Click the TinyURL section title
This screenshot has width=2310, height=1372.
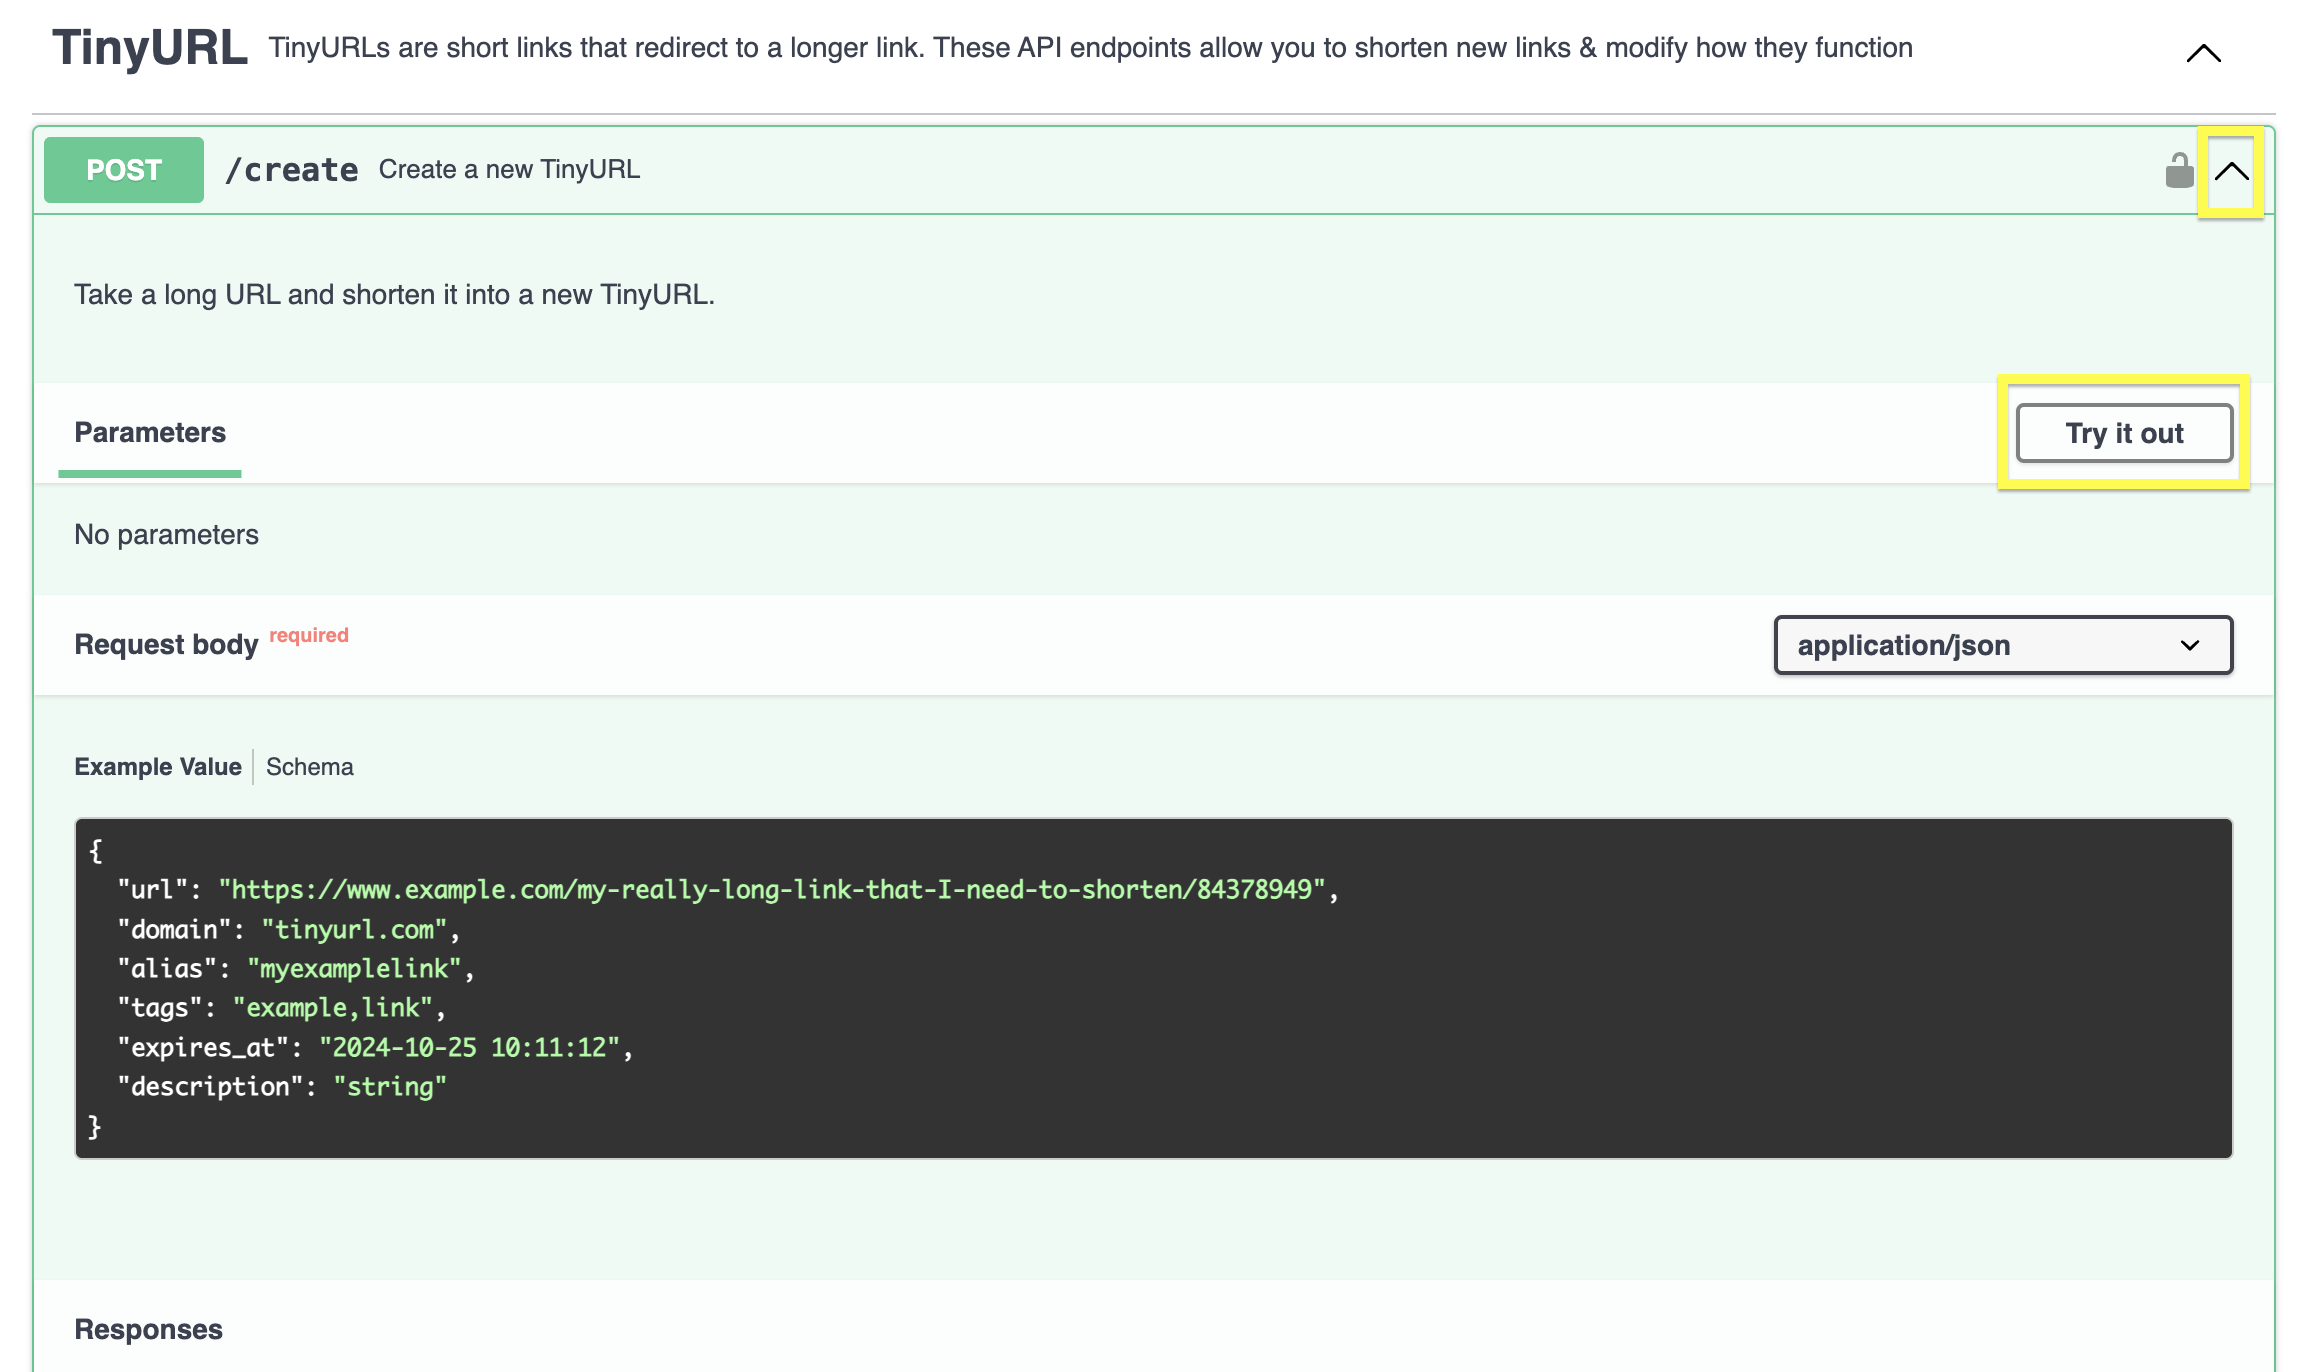(x=150, y=48)
